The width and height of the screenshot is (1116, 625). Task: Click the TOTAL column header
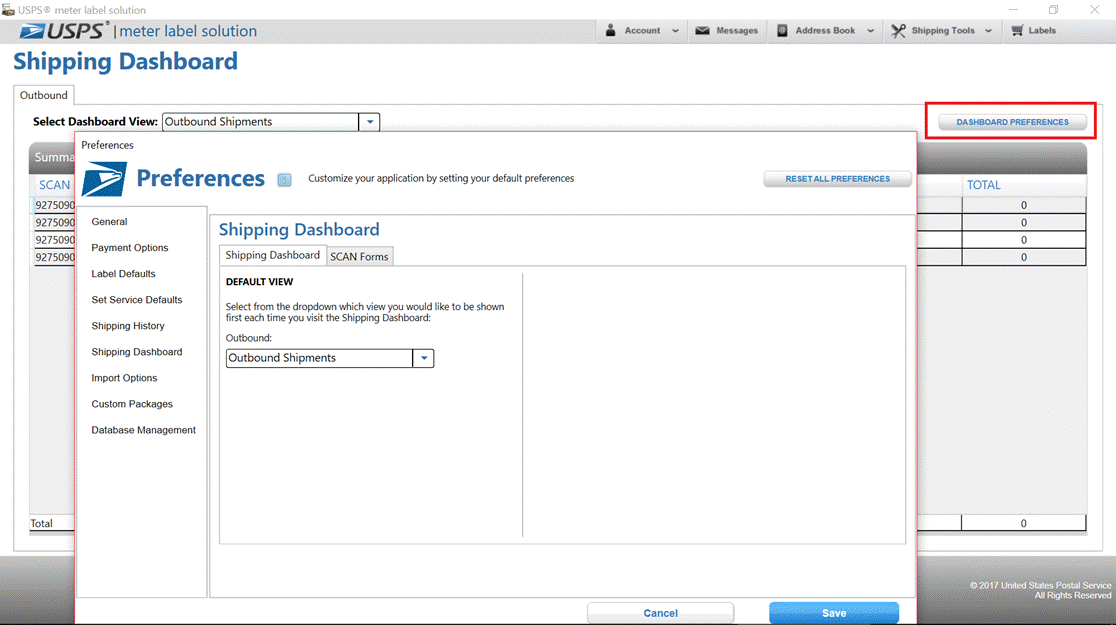984,185
